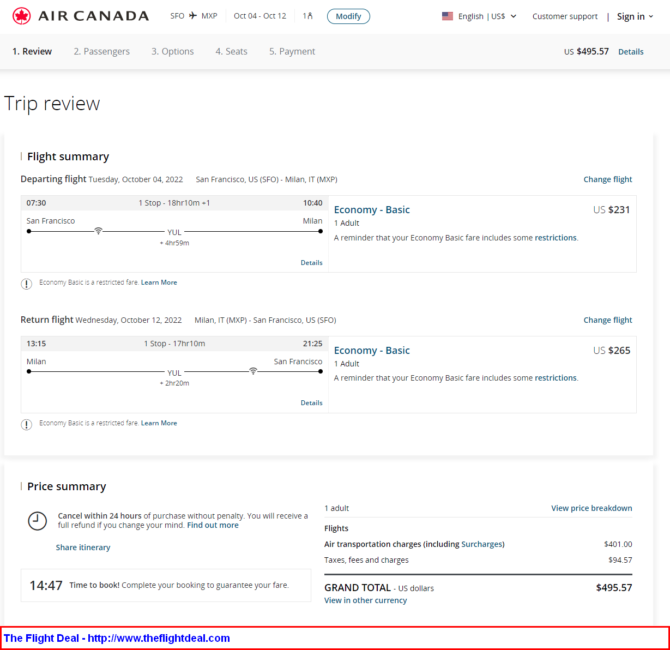Select the 2. Passengers step
The height and width of the screenshot is (650, 670).
pyautogui.click(x=101, y=51)
